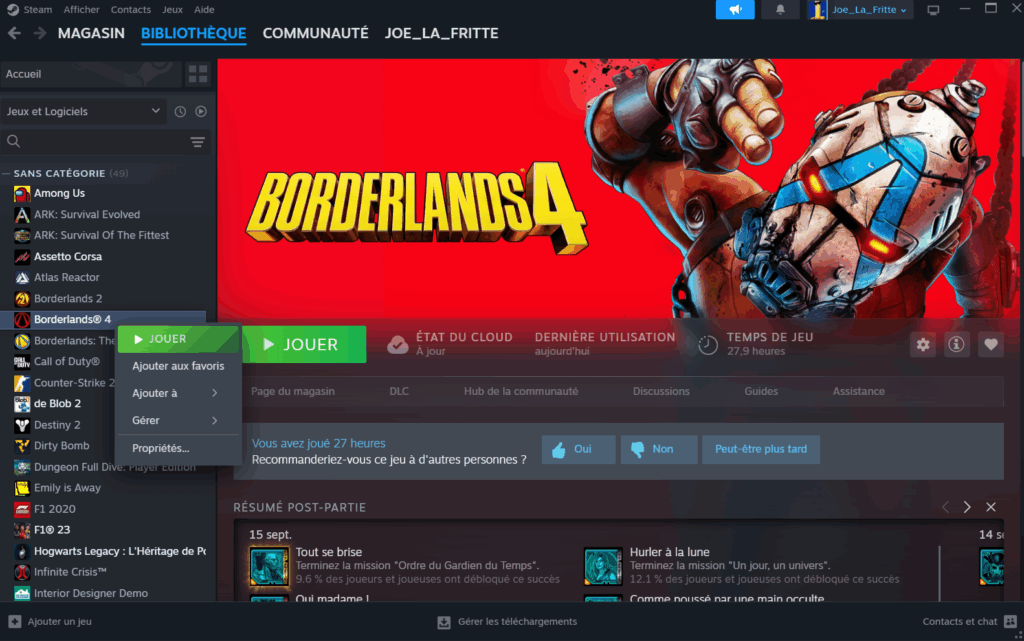Go forward with the right arrow
The width and height of the screenshot is (1024, 641).
pos(40,33)
